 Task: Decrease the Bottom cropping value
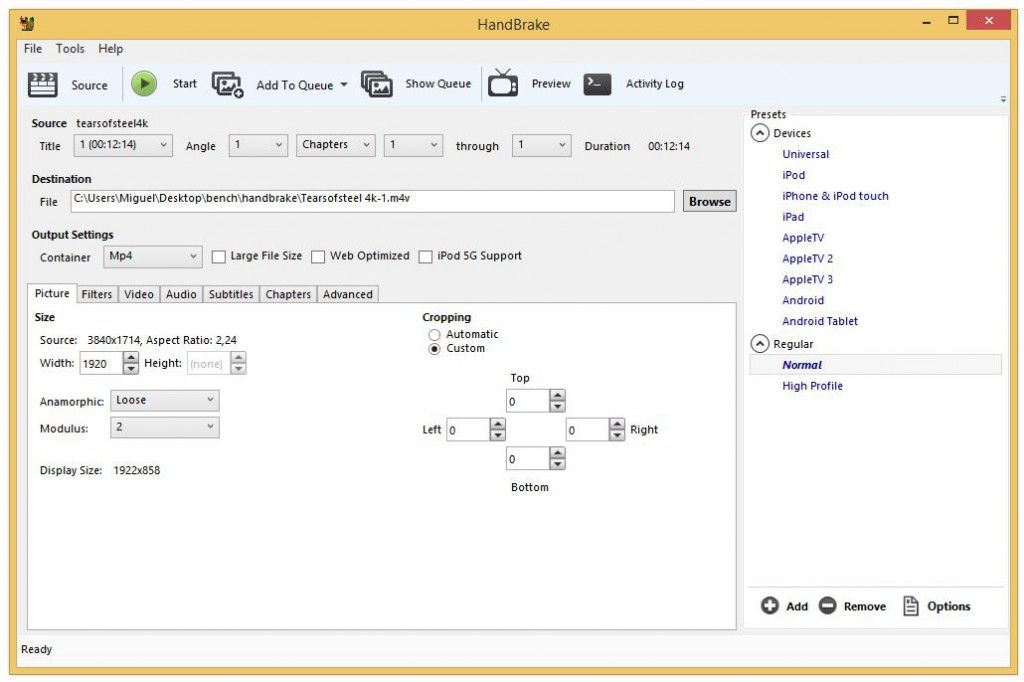coord(557,464)
